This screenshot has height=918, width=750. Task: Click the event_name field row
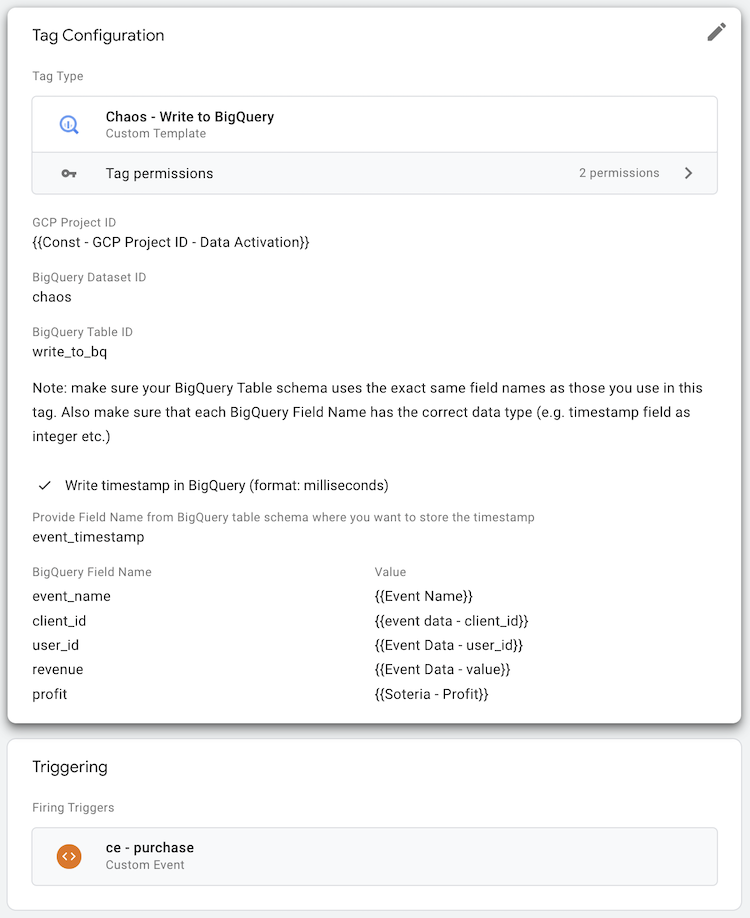[x=72, y=596]
